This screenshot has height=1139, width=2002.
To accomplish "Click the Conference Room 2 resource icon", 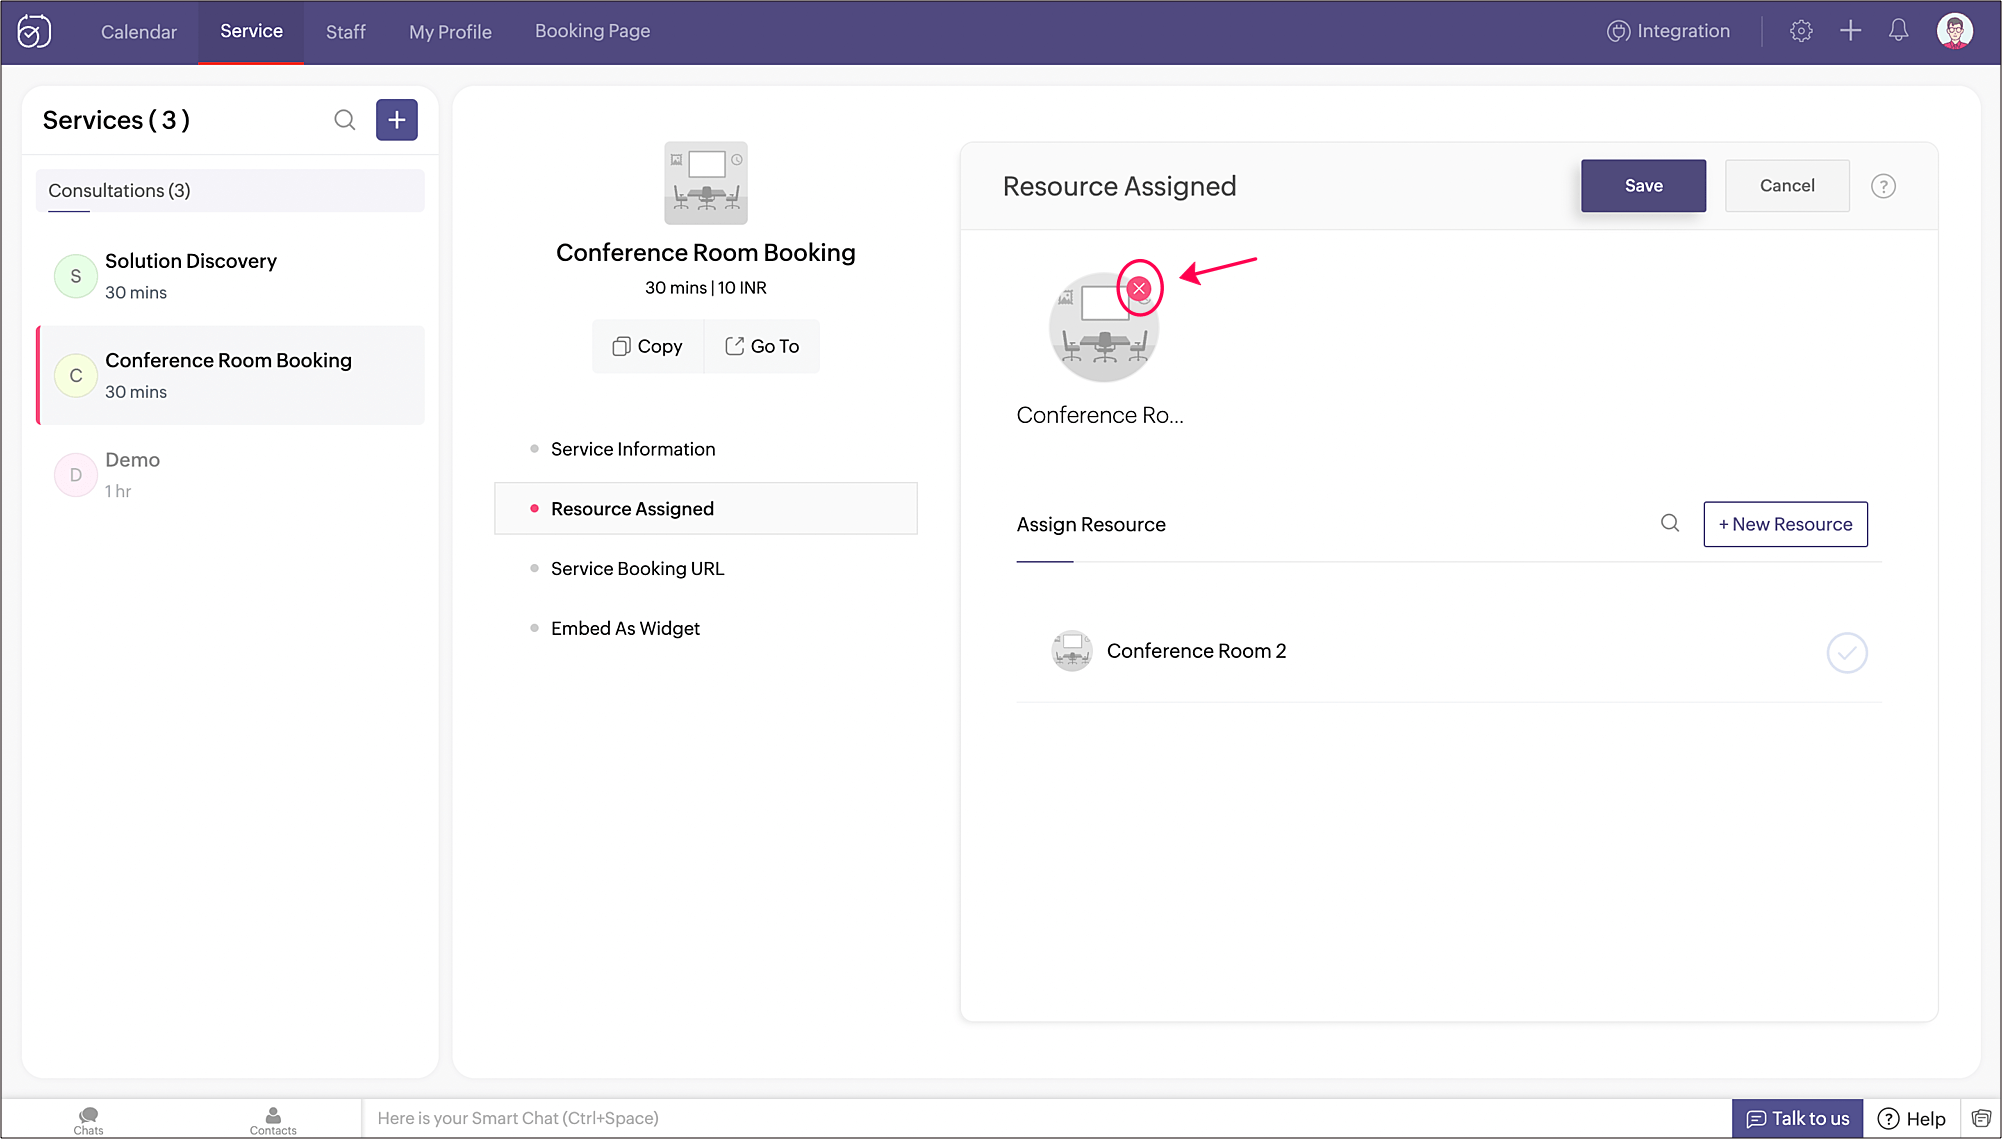I will click(x=1072, y=651).
